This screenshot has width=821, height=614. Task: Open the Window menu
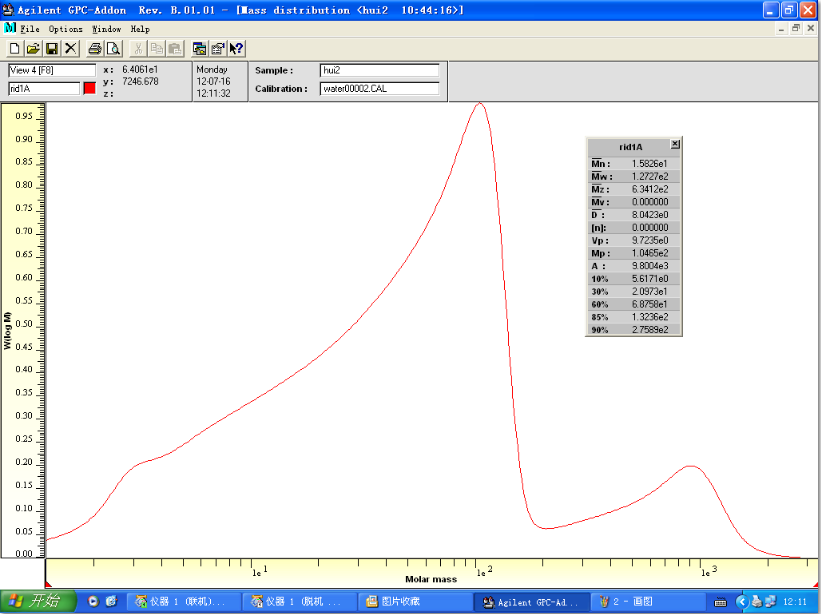[x=106, y=29]
